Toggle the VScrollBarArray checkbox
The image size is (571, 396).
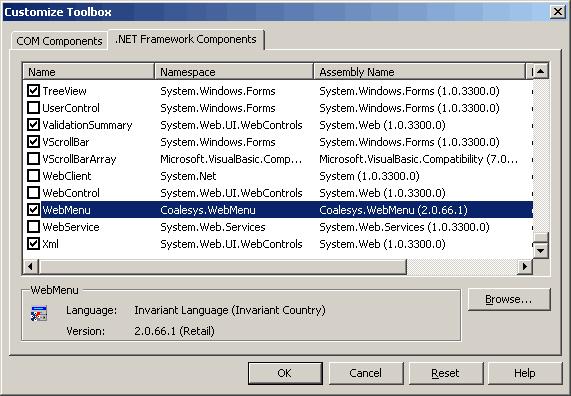pos(34,158)
